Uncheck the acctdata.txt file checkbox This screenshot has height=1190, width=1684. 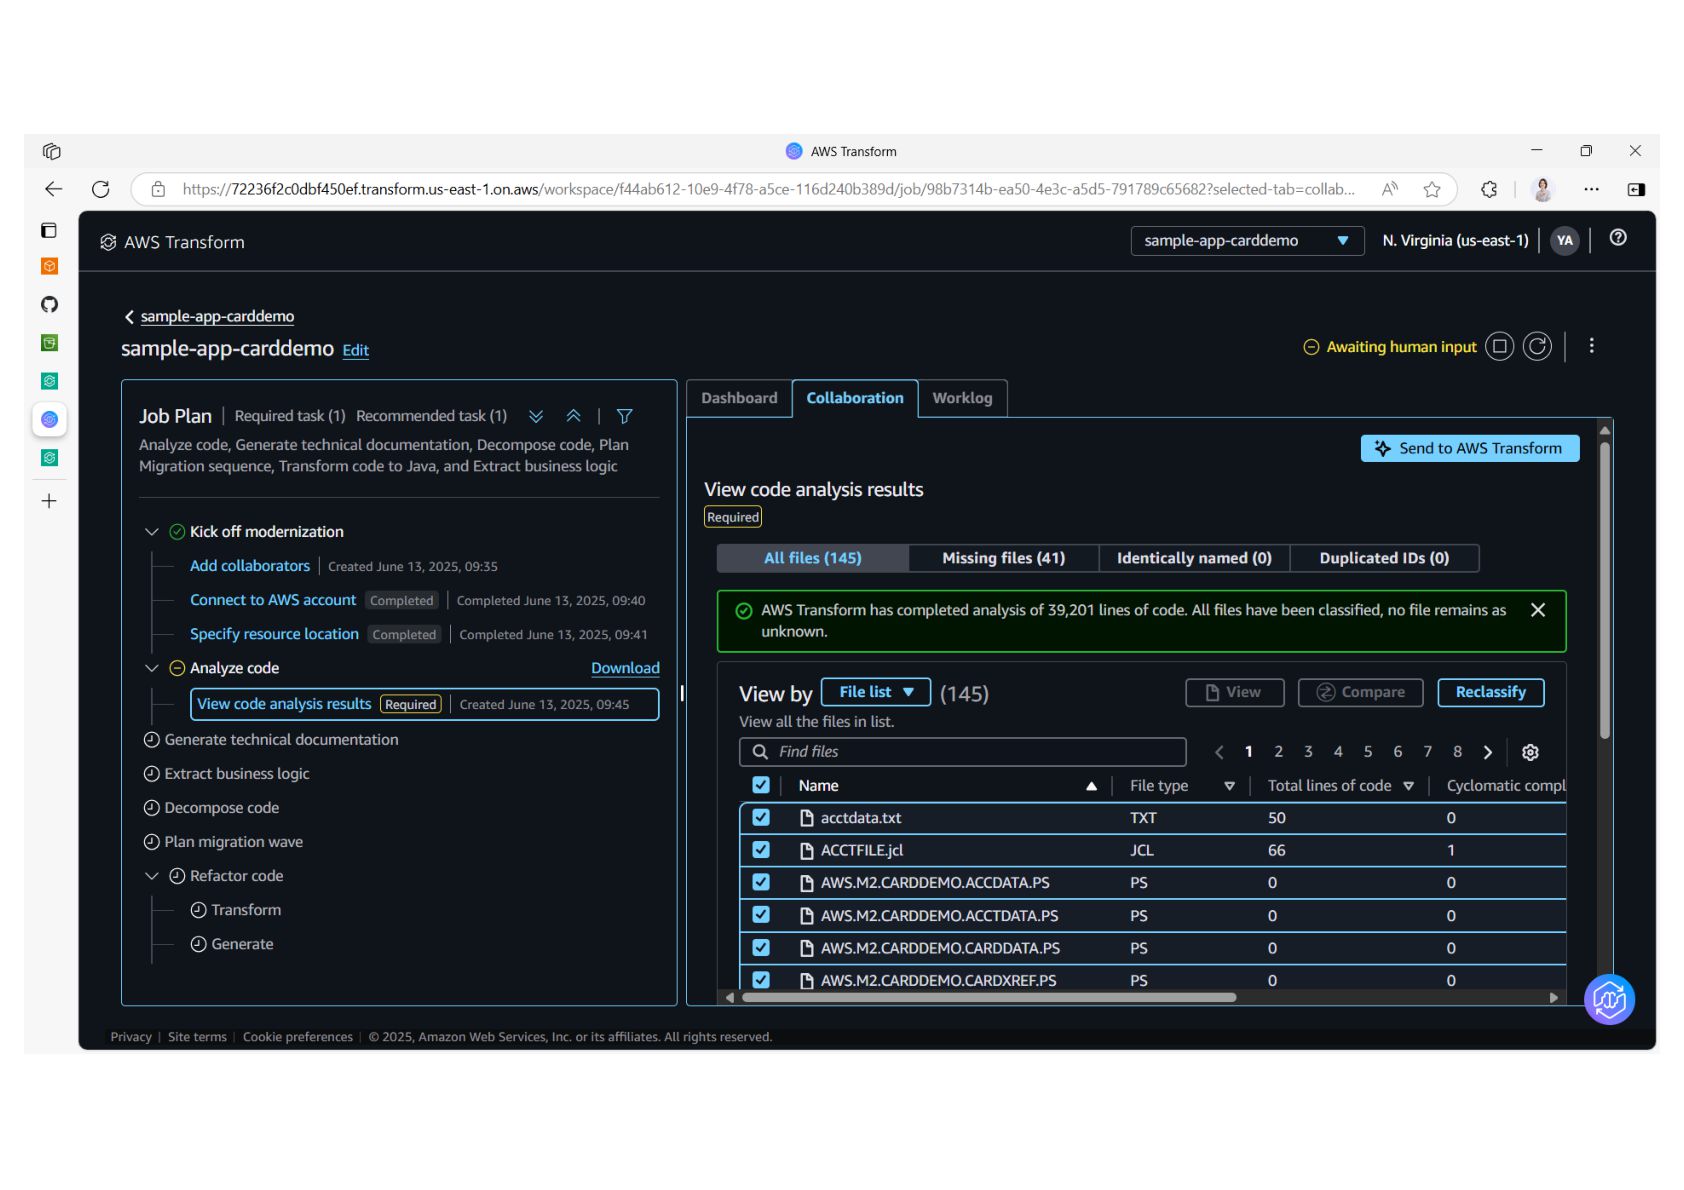point(761,818)
